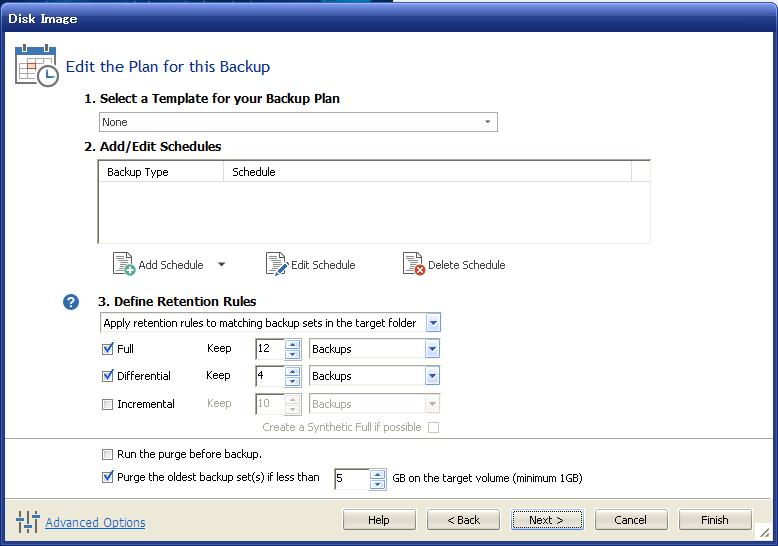Expand the Add Schedule dropdown arrow
The width and height of the screenshot is (778, 546).
pyautogui.click(x=222, y=265)
